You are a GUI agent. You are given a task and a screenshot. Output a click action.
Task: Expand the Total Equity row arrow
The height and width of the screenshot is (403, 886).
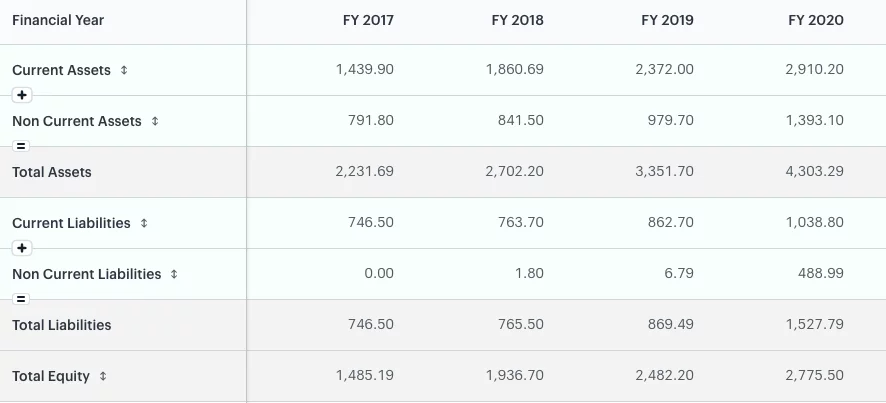tap(103, 376)
